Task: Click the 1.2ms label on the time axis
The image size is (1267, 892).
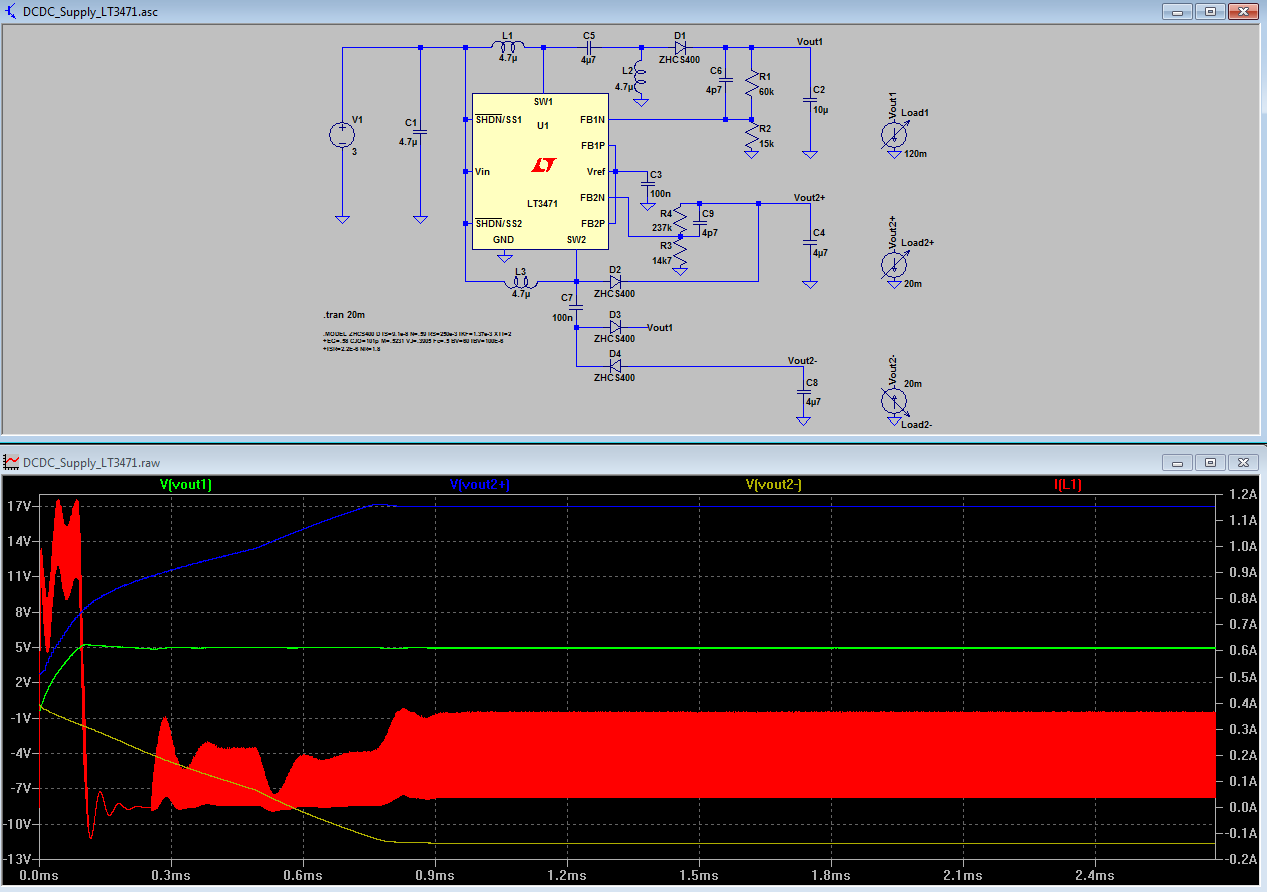Action: click(x=567, y=876)
